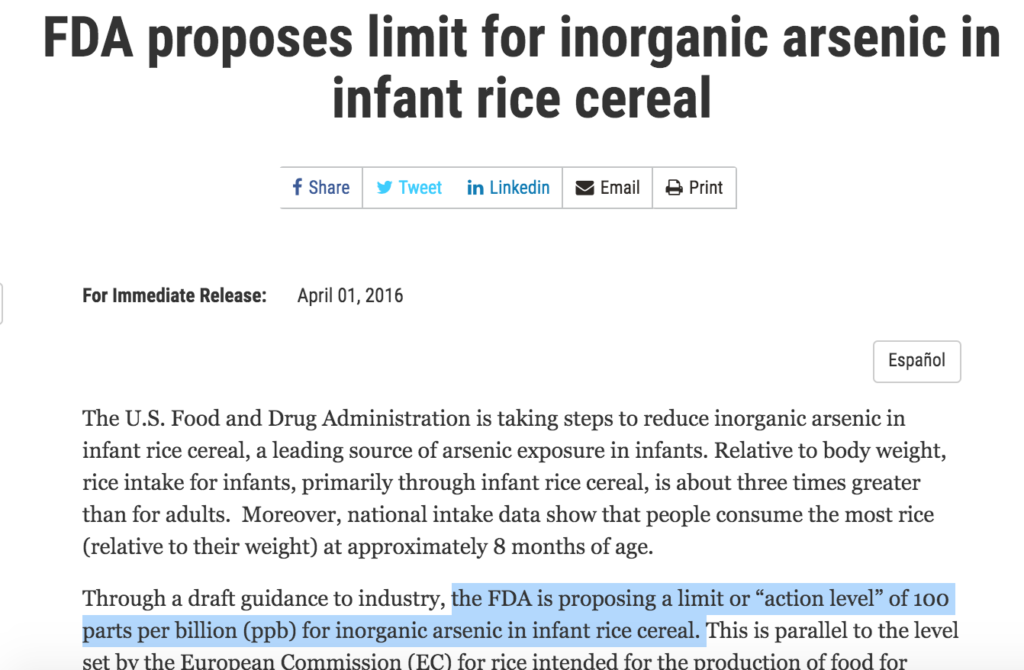The height and width of the screenshot is (670, 1024).
Task: Click "The U.S. Food and Drug Administration" text
Action: coord(276,419)
